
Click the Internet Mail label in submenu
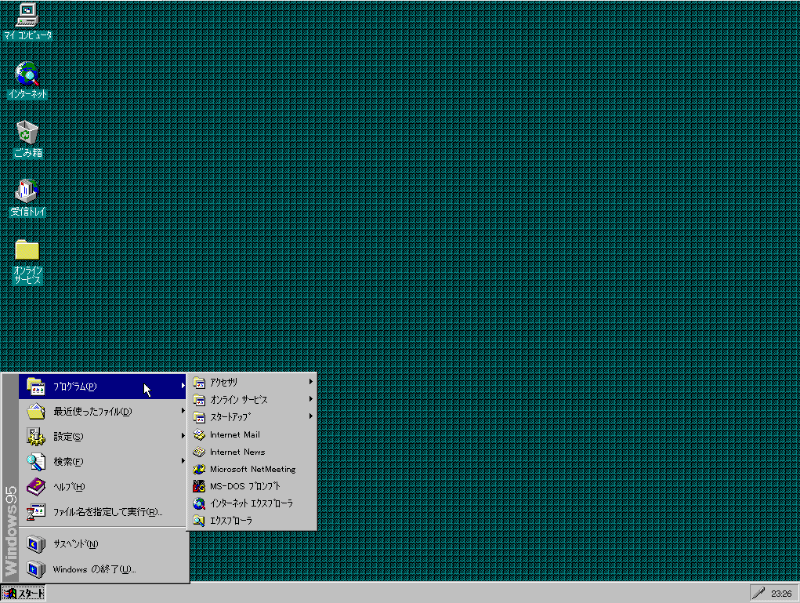point(235,435)
